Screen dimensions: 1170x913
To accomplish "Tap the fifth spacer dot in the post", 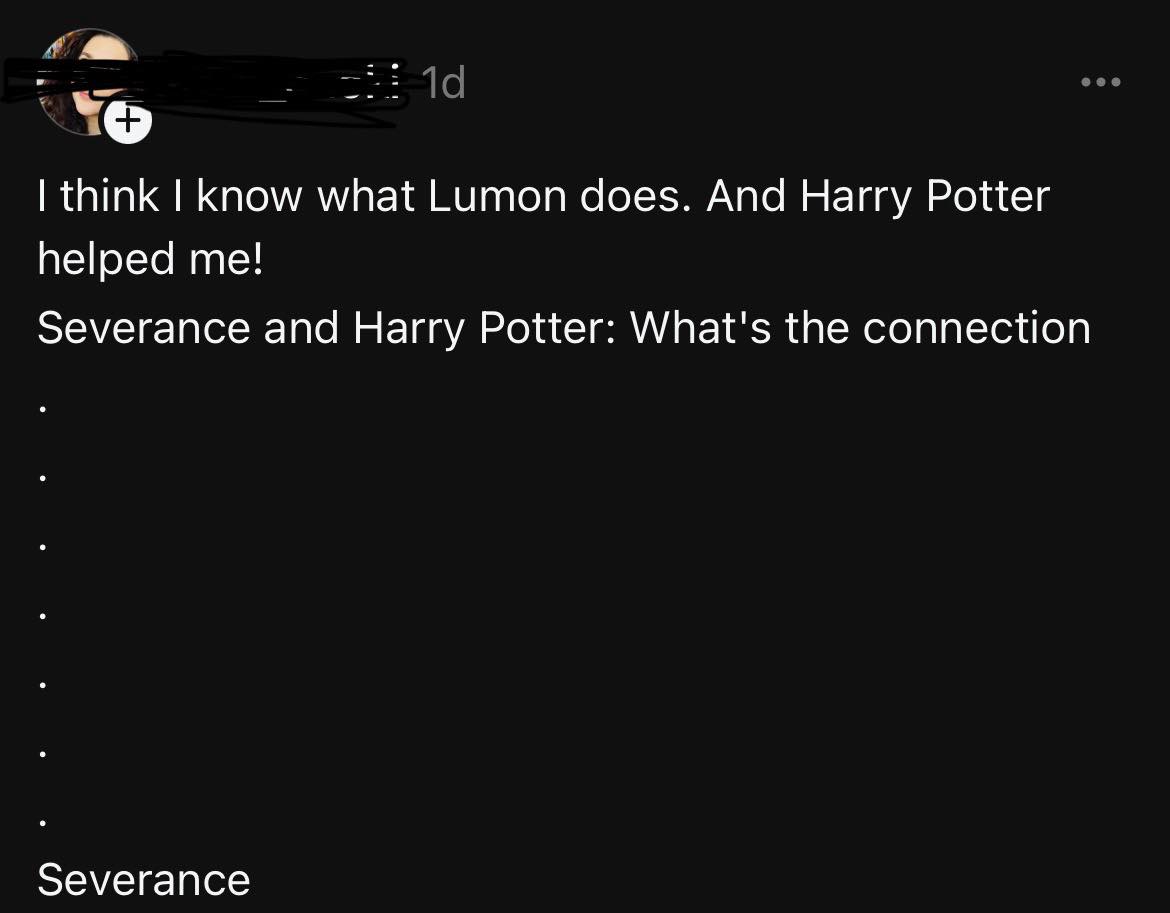I will point(42,685).
